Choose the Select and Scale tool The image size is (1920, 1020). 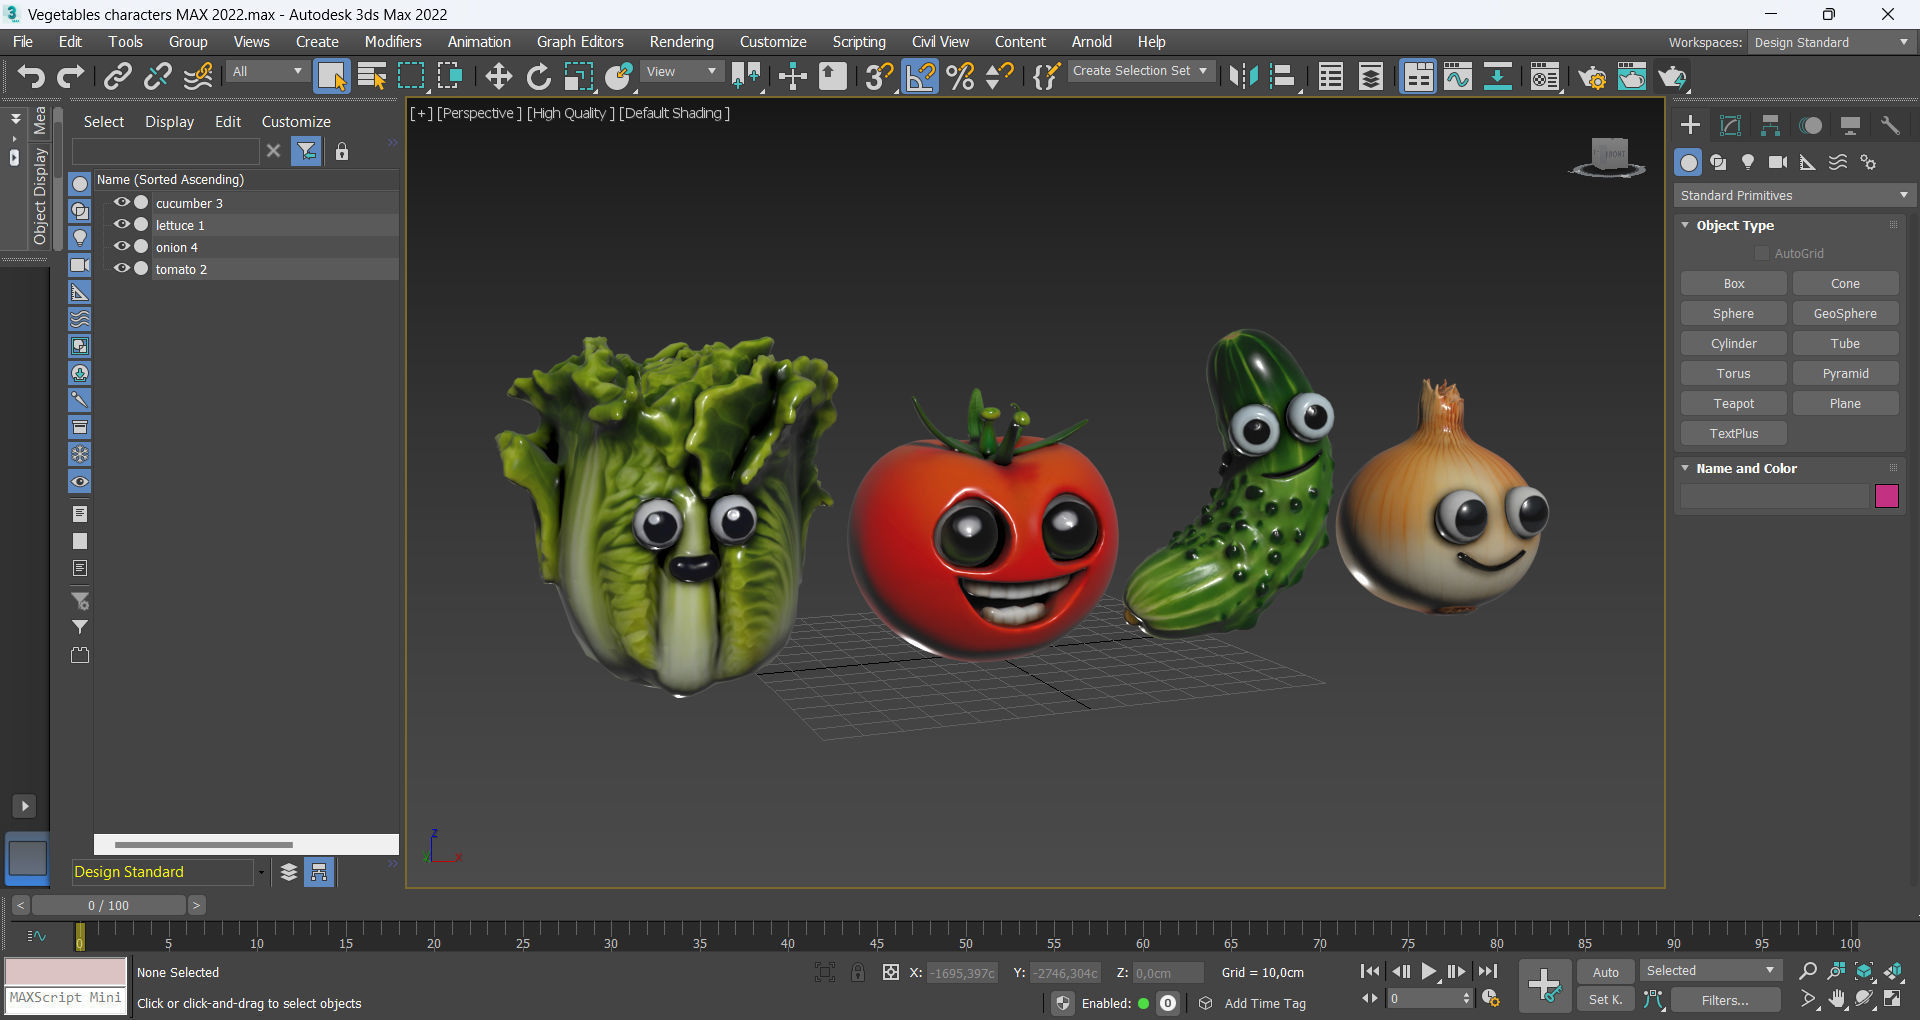(x=578, y=76)
